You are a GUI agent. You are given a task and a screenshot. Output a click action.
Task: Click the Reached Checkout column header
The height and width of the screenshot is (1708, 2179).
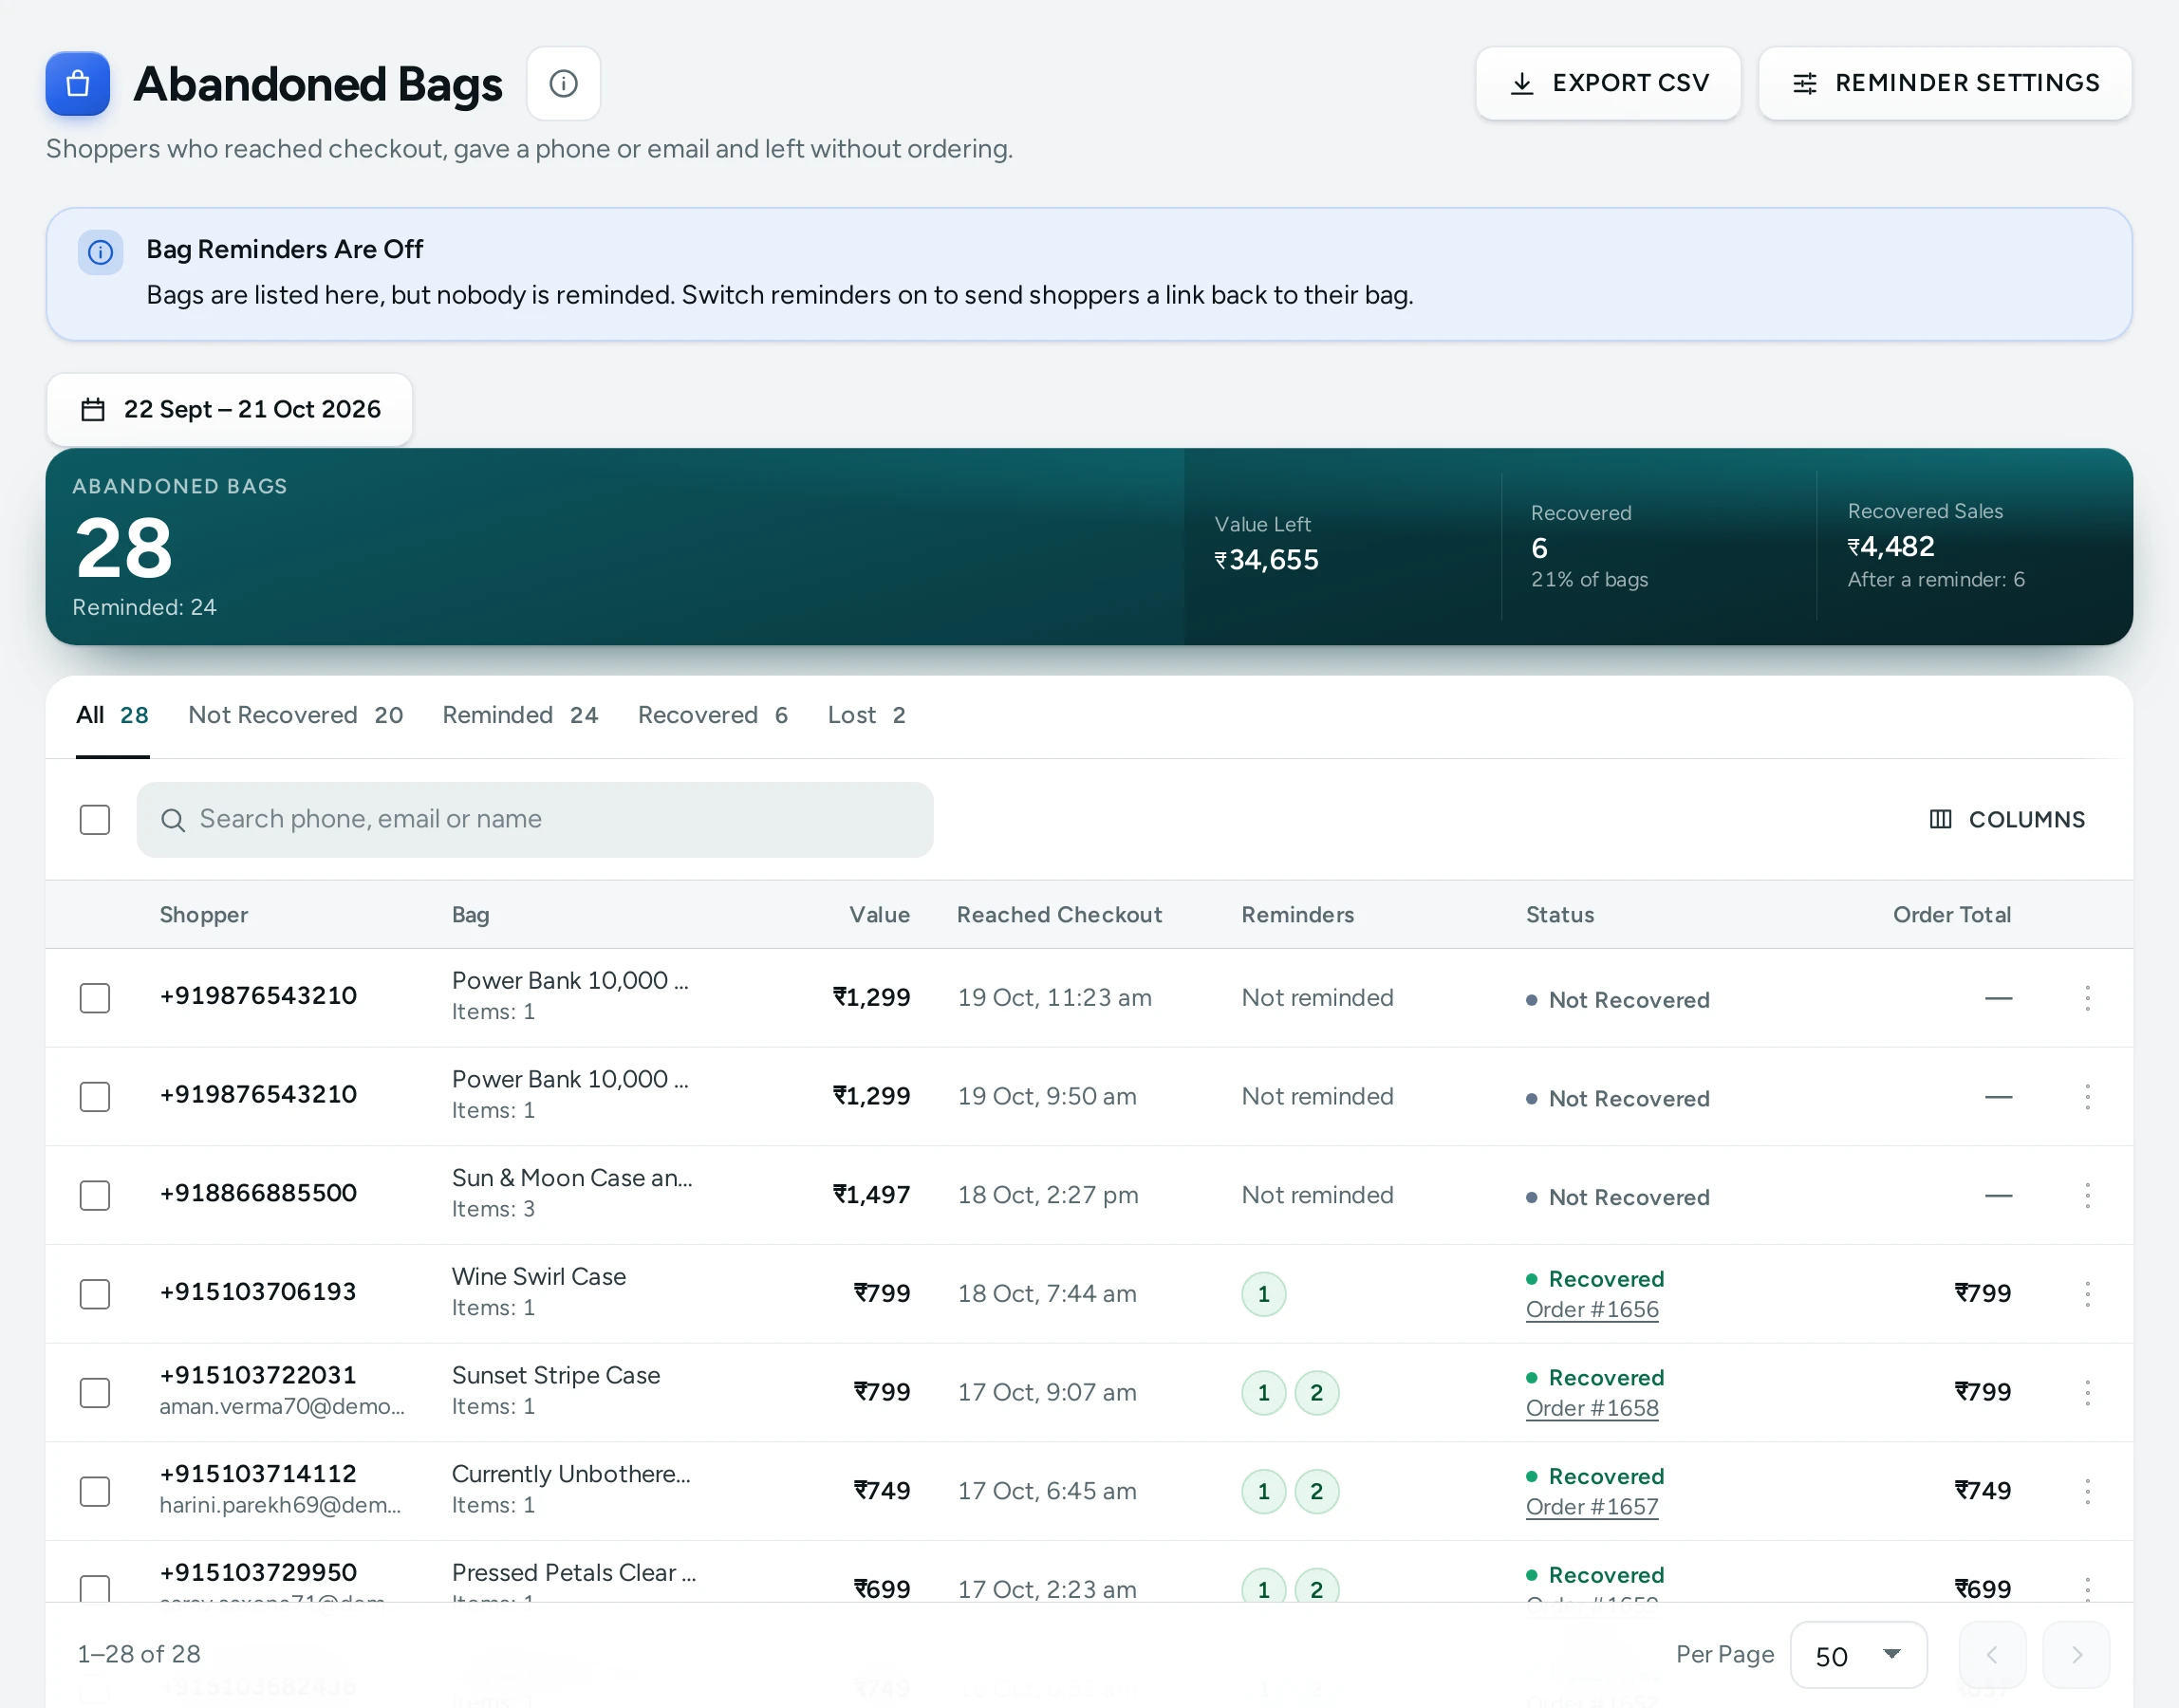(x=1059, y=915)
